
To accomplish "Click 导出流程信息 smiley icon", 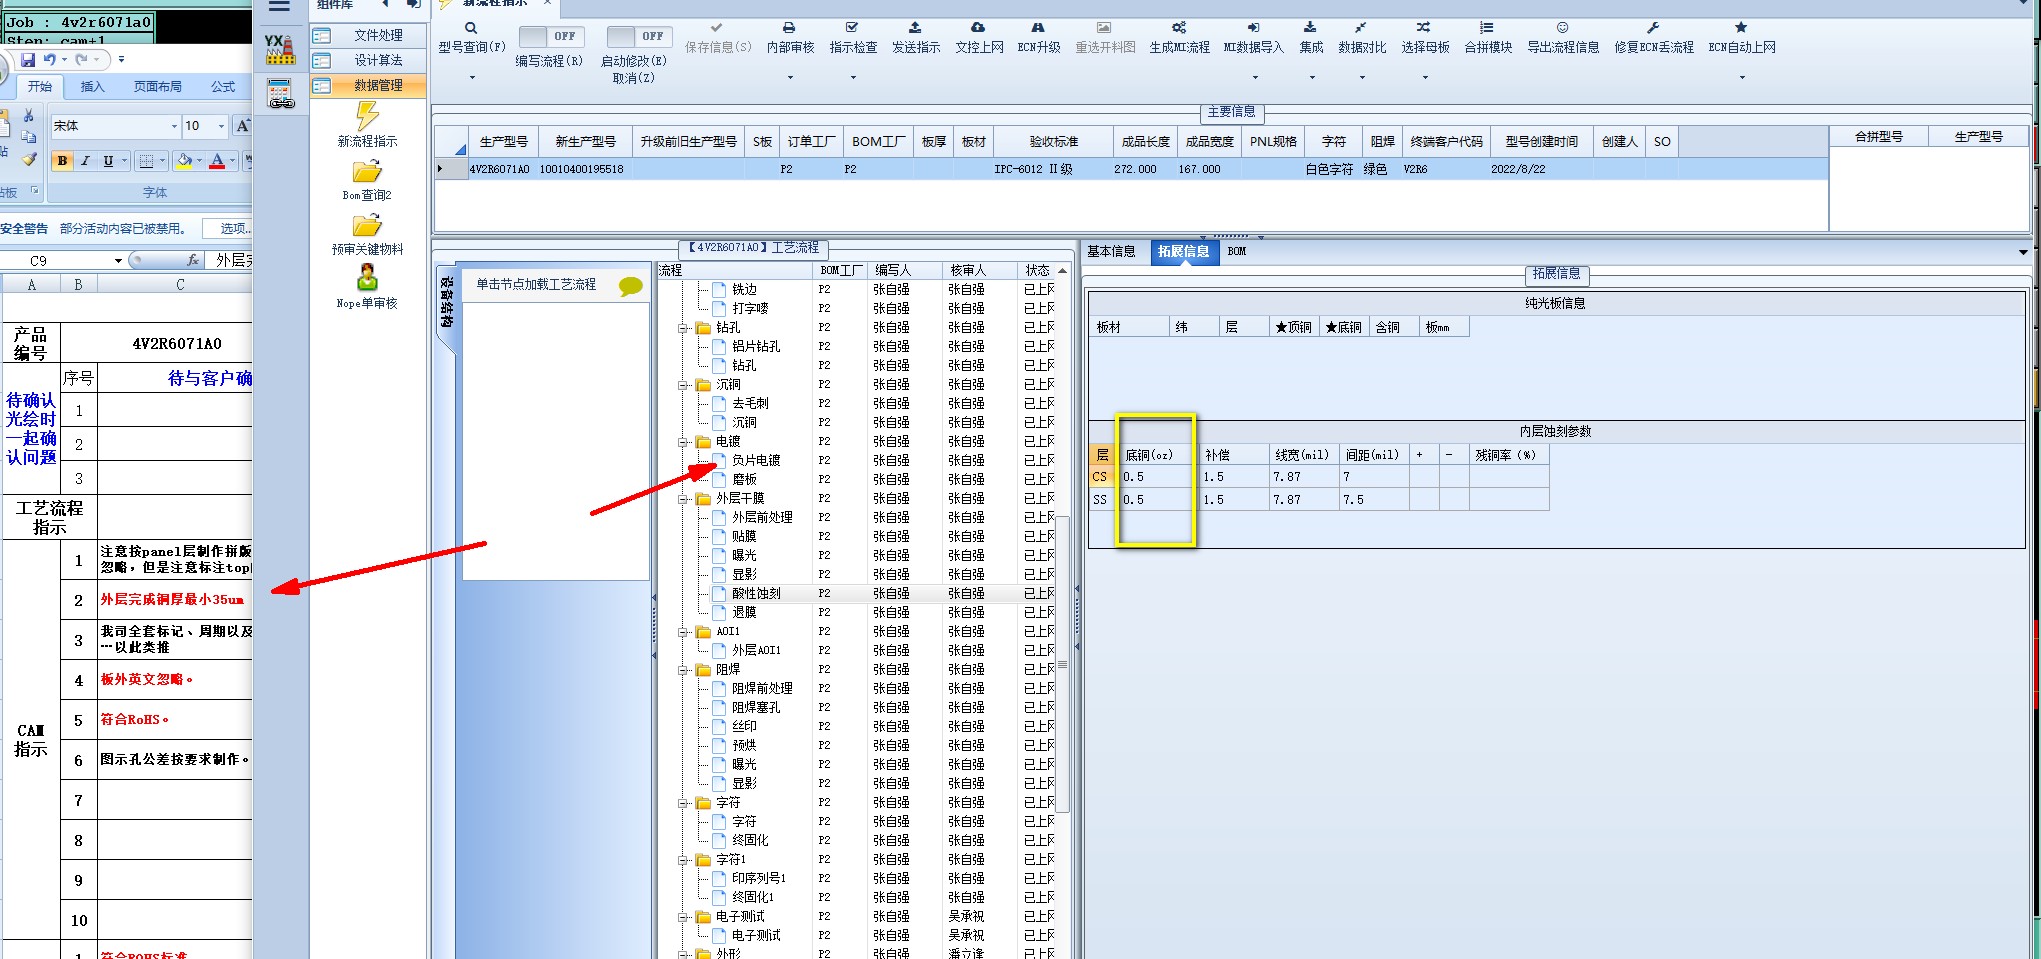I will pos(1562,28).
